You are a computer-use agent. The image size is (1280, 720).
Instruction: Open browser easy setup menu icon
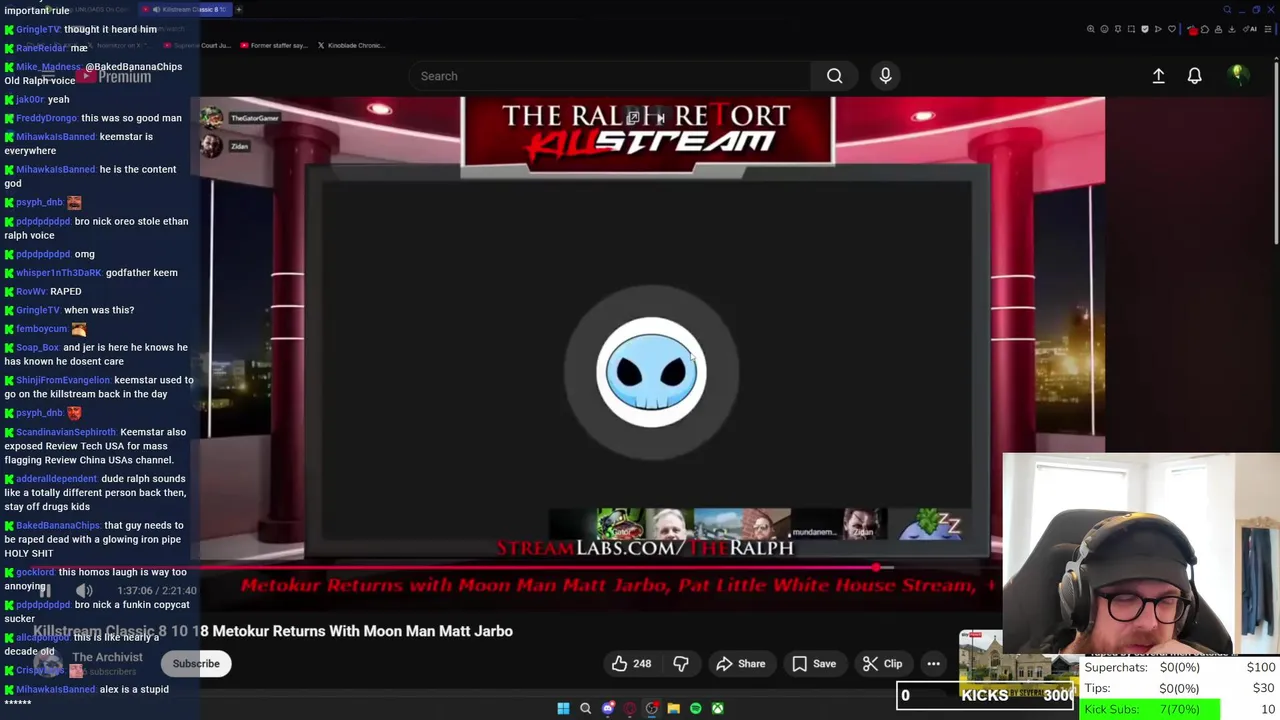pyautogui.click(x=1268, y=29)
